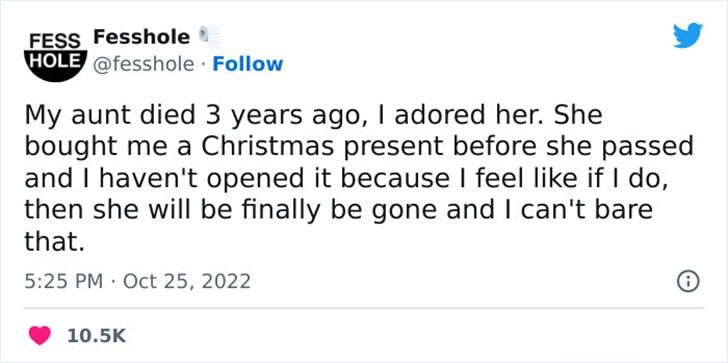Click the blue Twitter bird logo
Screen dimensions: 728x363
tap(688, 35)
